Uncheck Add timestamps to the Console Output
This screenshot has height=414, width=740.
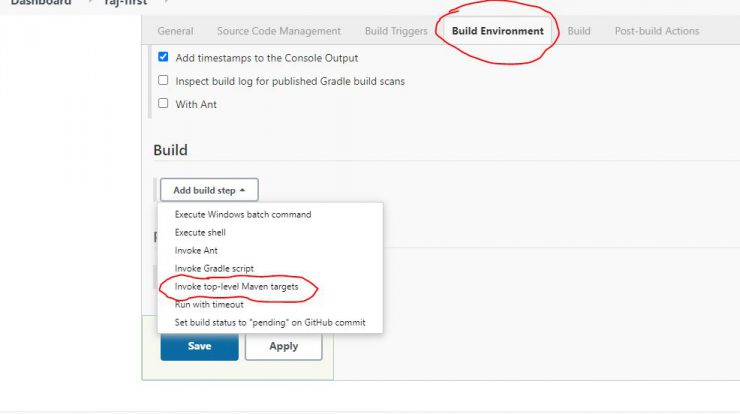coord(163,57)
